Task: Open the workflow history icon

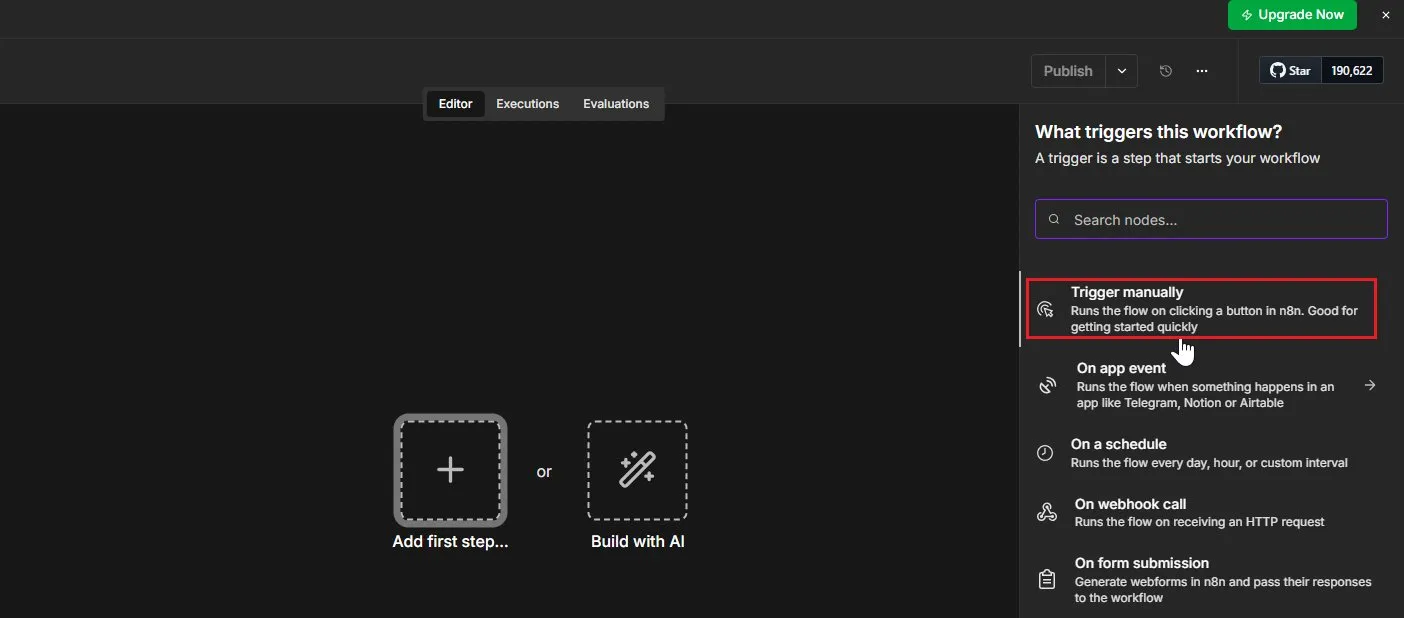Action: tap(1165, 71)
